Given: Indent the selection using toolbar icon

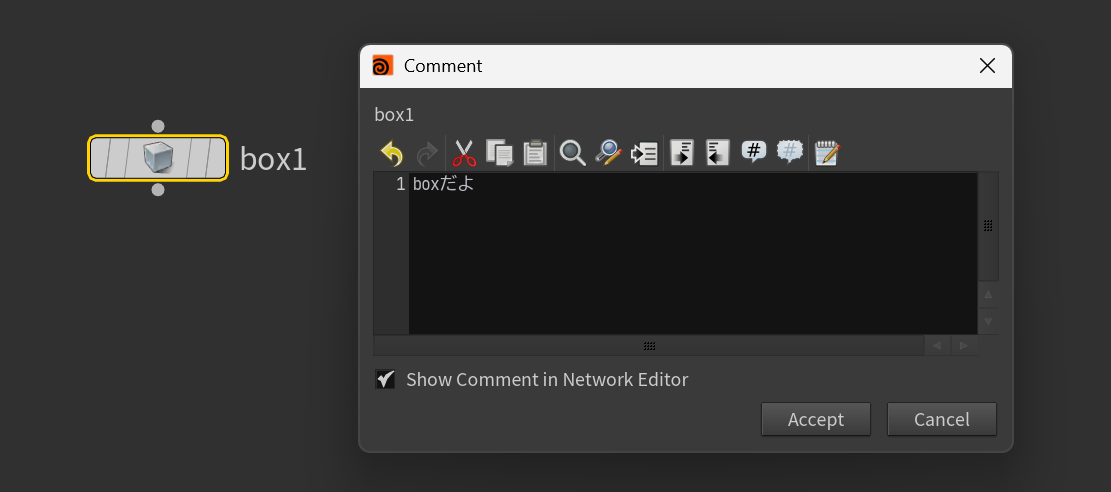Looking at the screenshot, I should 682,153.
